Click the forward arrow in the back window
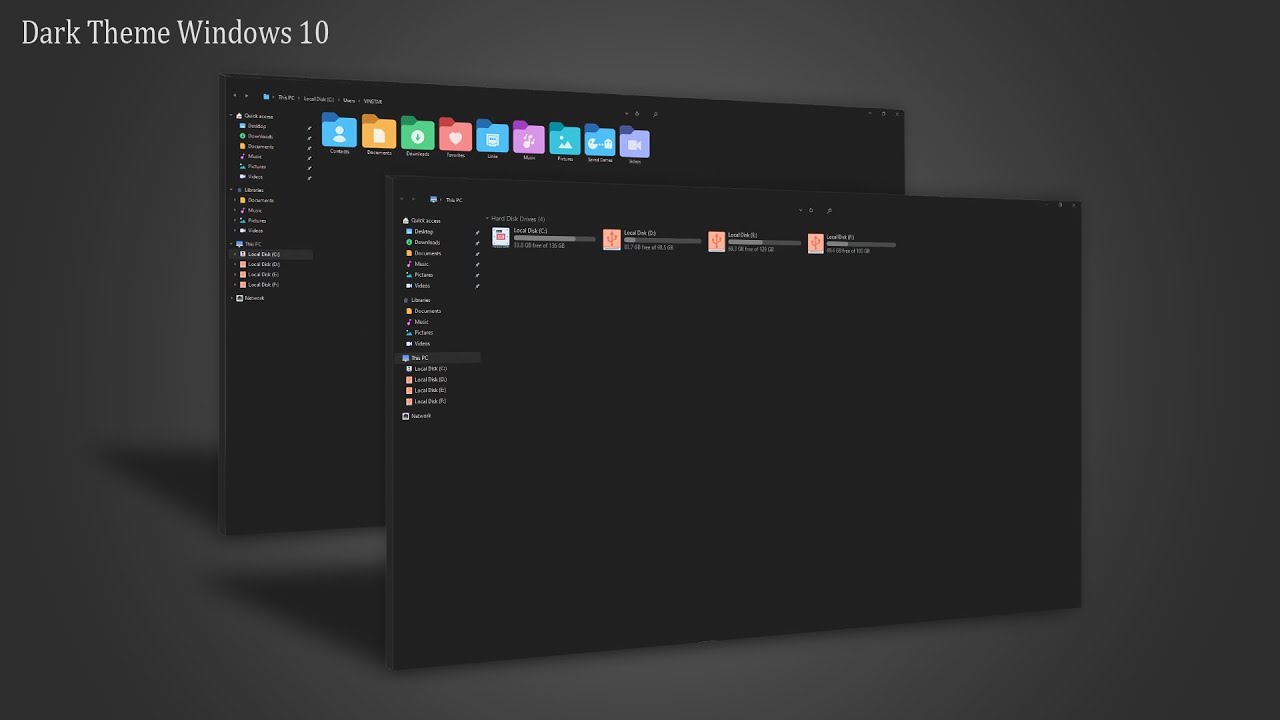 pos(246,95)
